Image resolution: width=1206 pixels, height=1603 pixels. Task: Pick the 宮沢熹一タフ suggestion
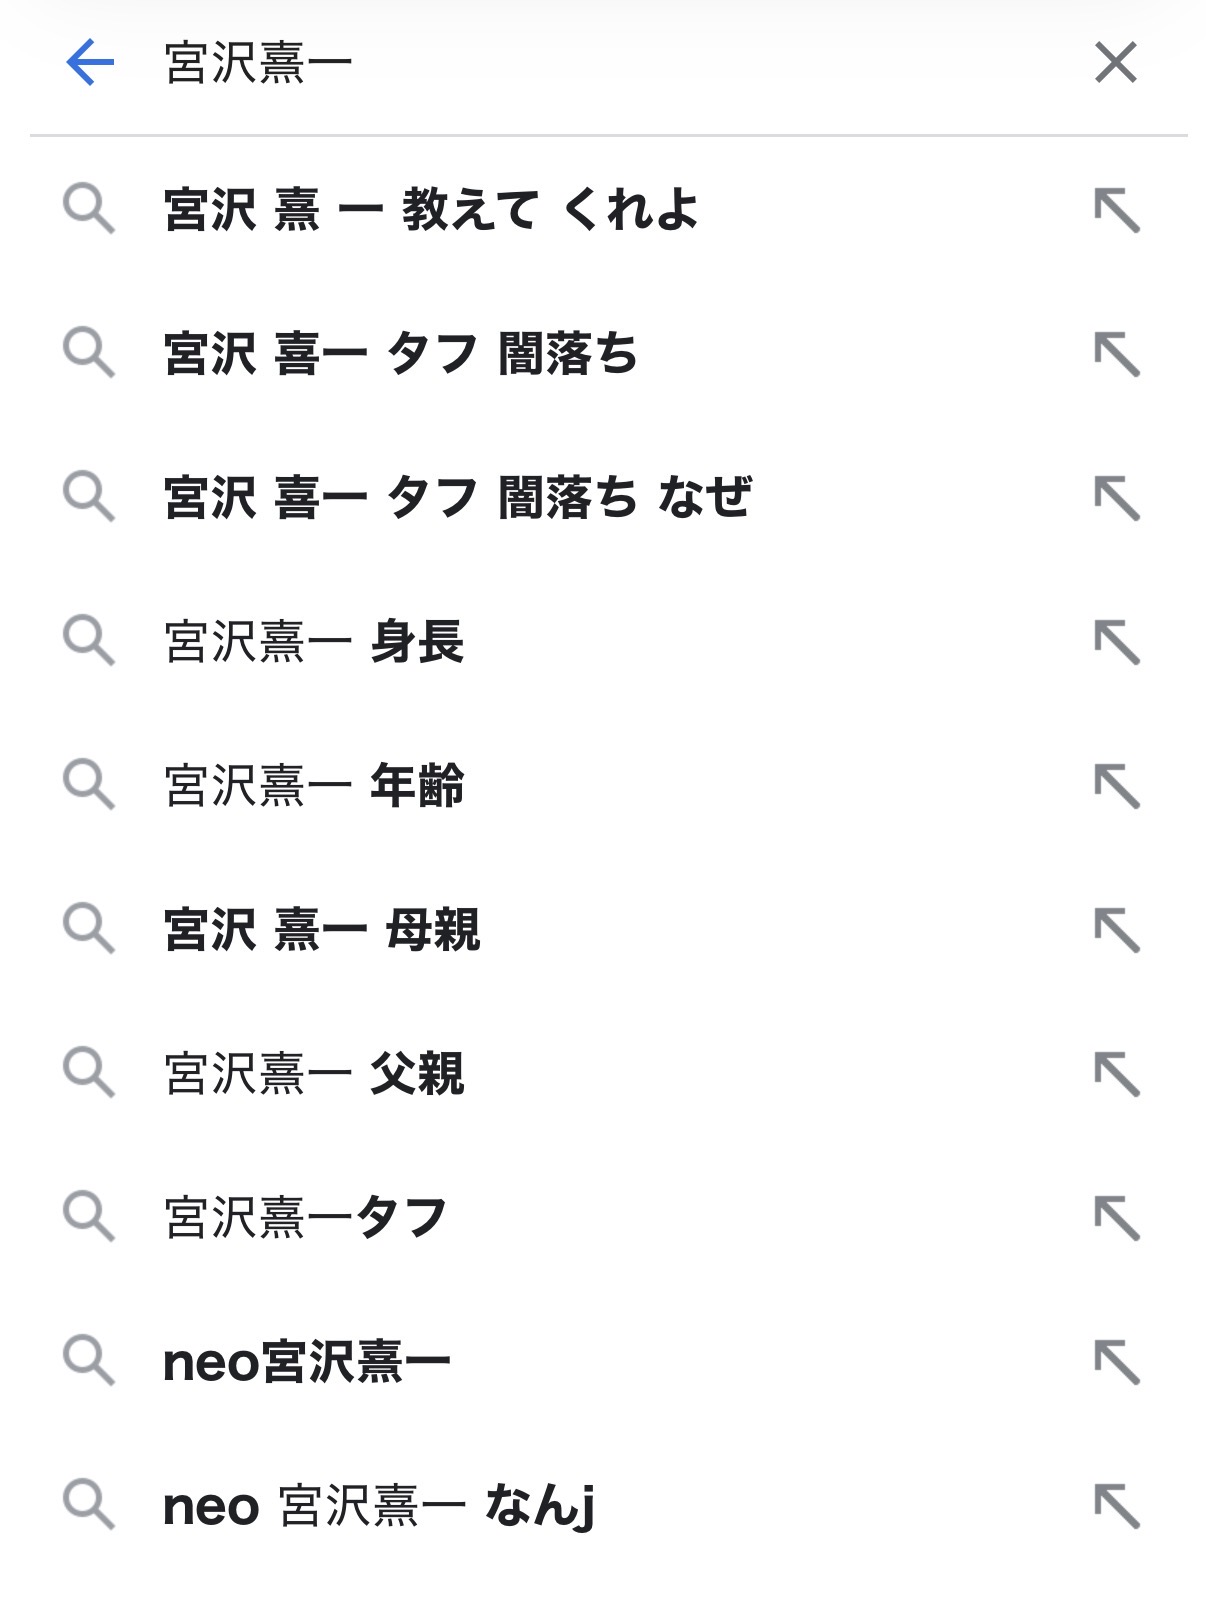pyautogui.click(x=305, y=1218)
